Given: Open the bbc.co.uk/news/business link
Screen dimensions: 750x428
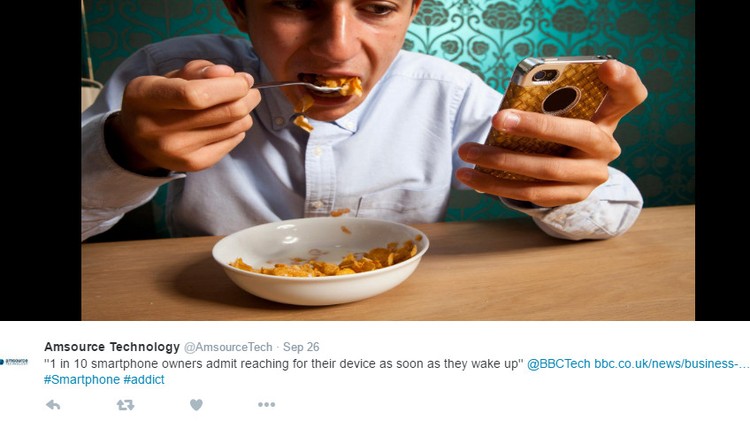Looking at the screenshot, I should click(x=672, y=364).
